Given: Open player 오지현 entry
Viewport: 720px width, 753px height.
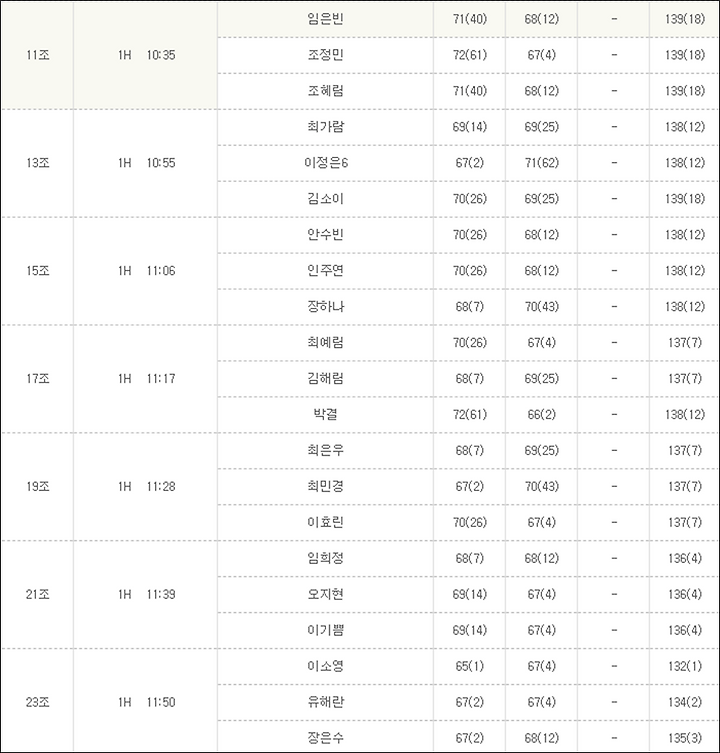Looking at the screenshot, I should click(325, 595).
